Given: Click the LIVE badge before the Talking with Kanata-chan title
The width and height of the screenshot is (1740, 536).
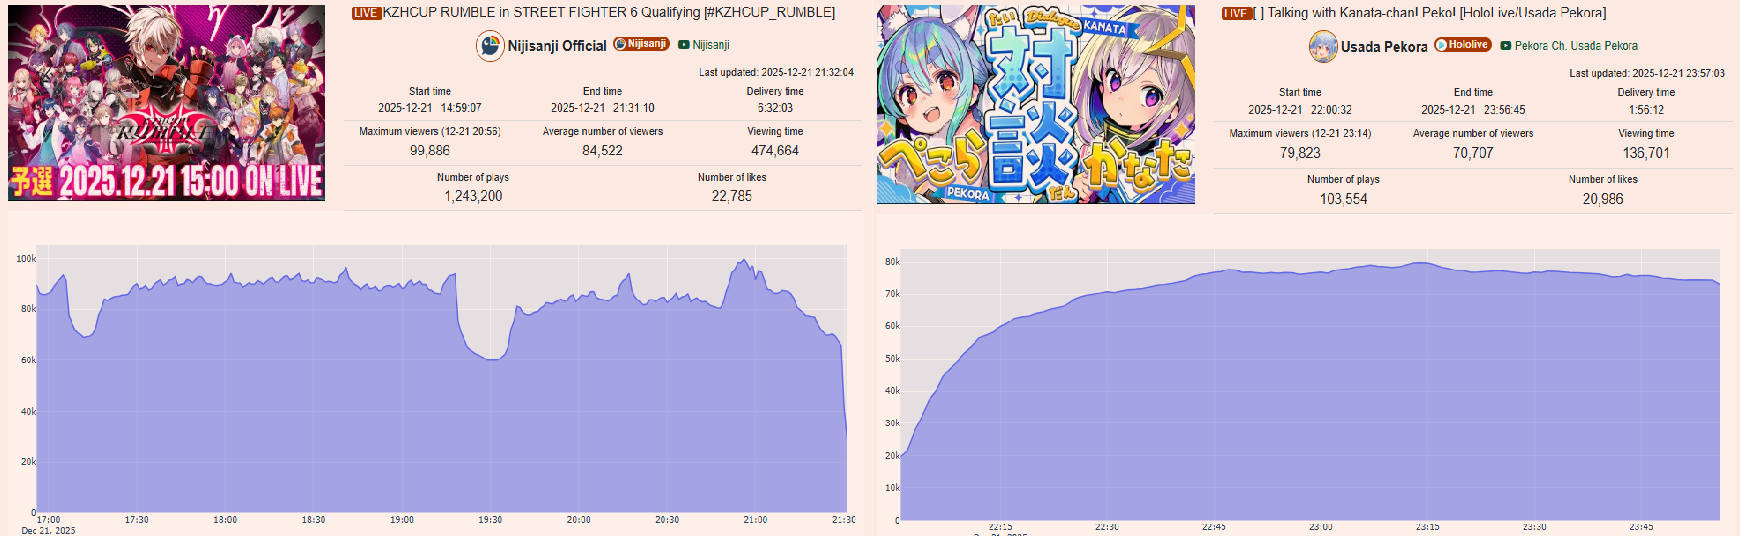Looking at the screenshot, I should tap(1236, 14).
